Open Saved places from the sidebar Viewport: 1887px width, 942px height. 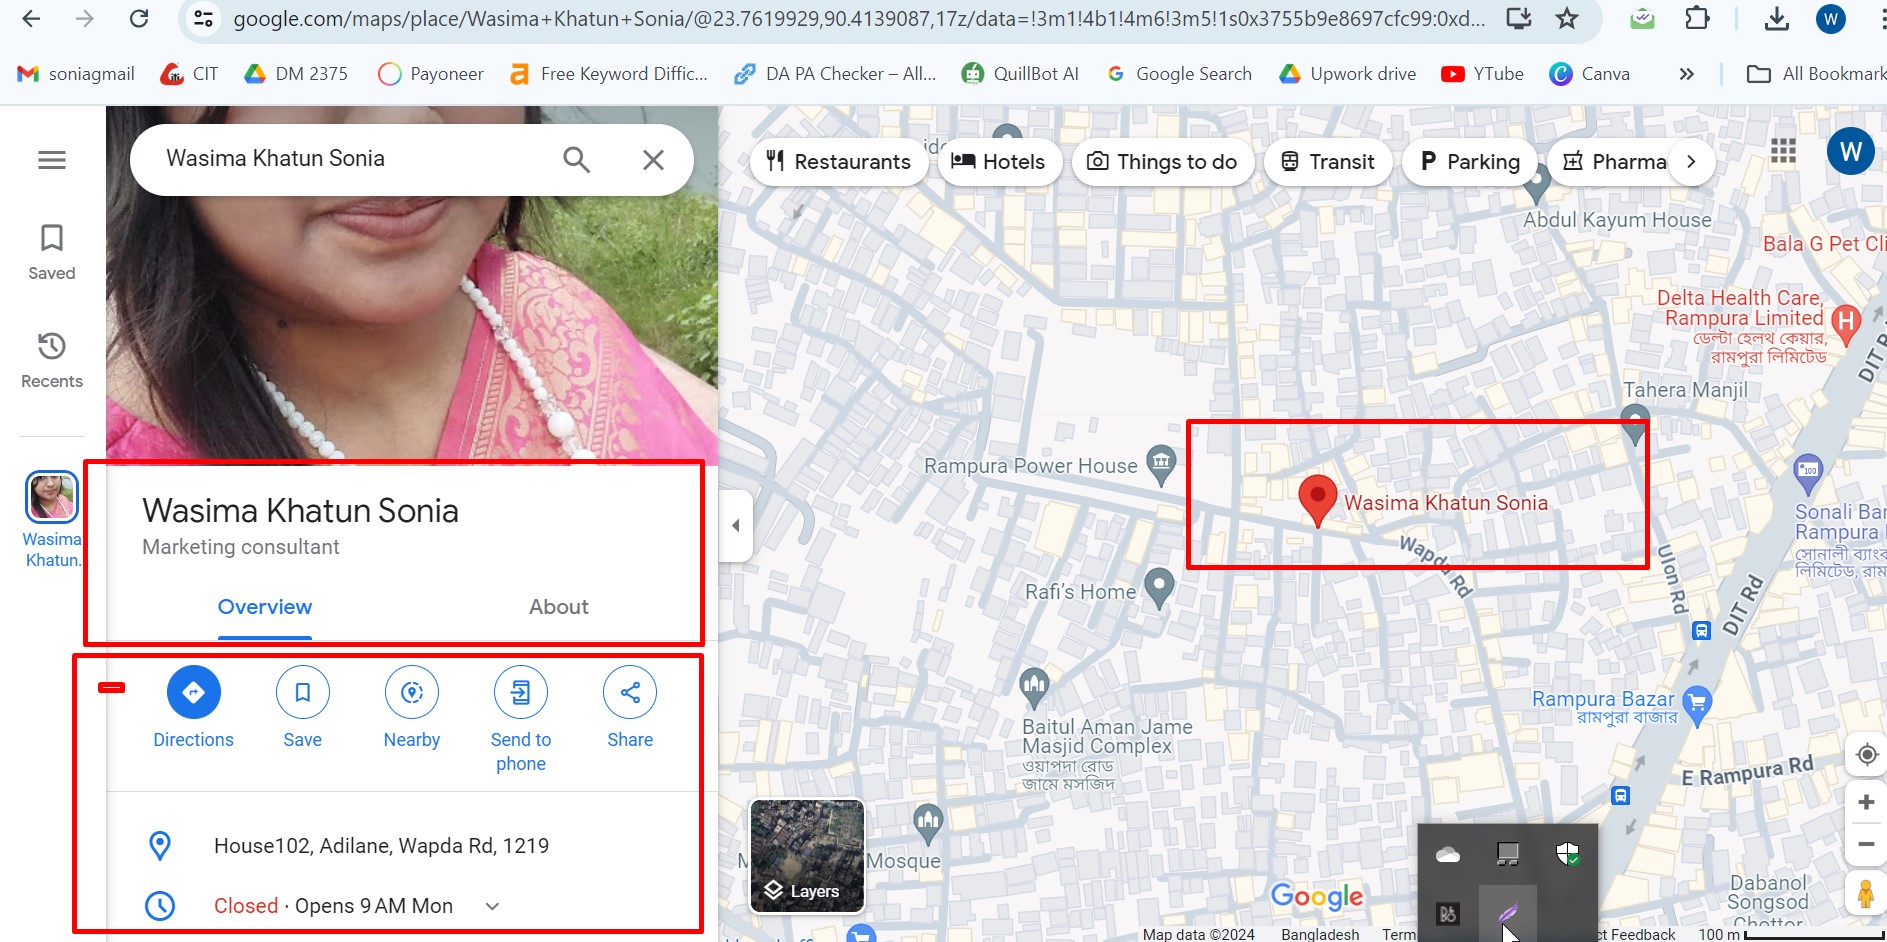51,251
